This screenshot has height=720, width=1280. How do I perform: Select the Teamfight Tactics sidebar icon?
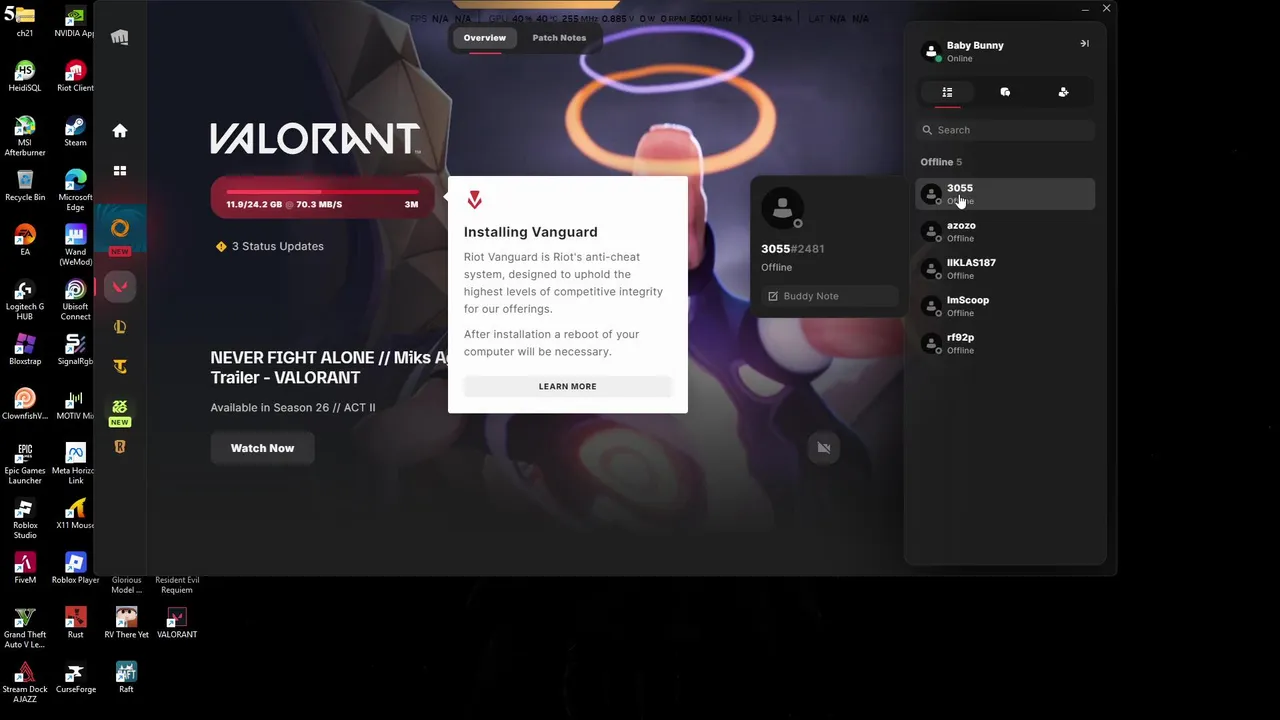point(120,367)
